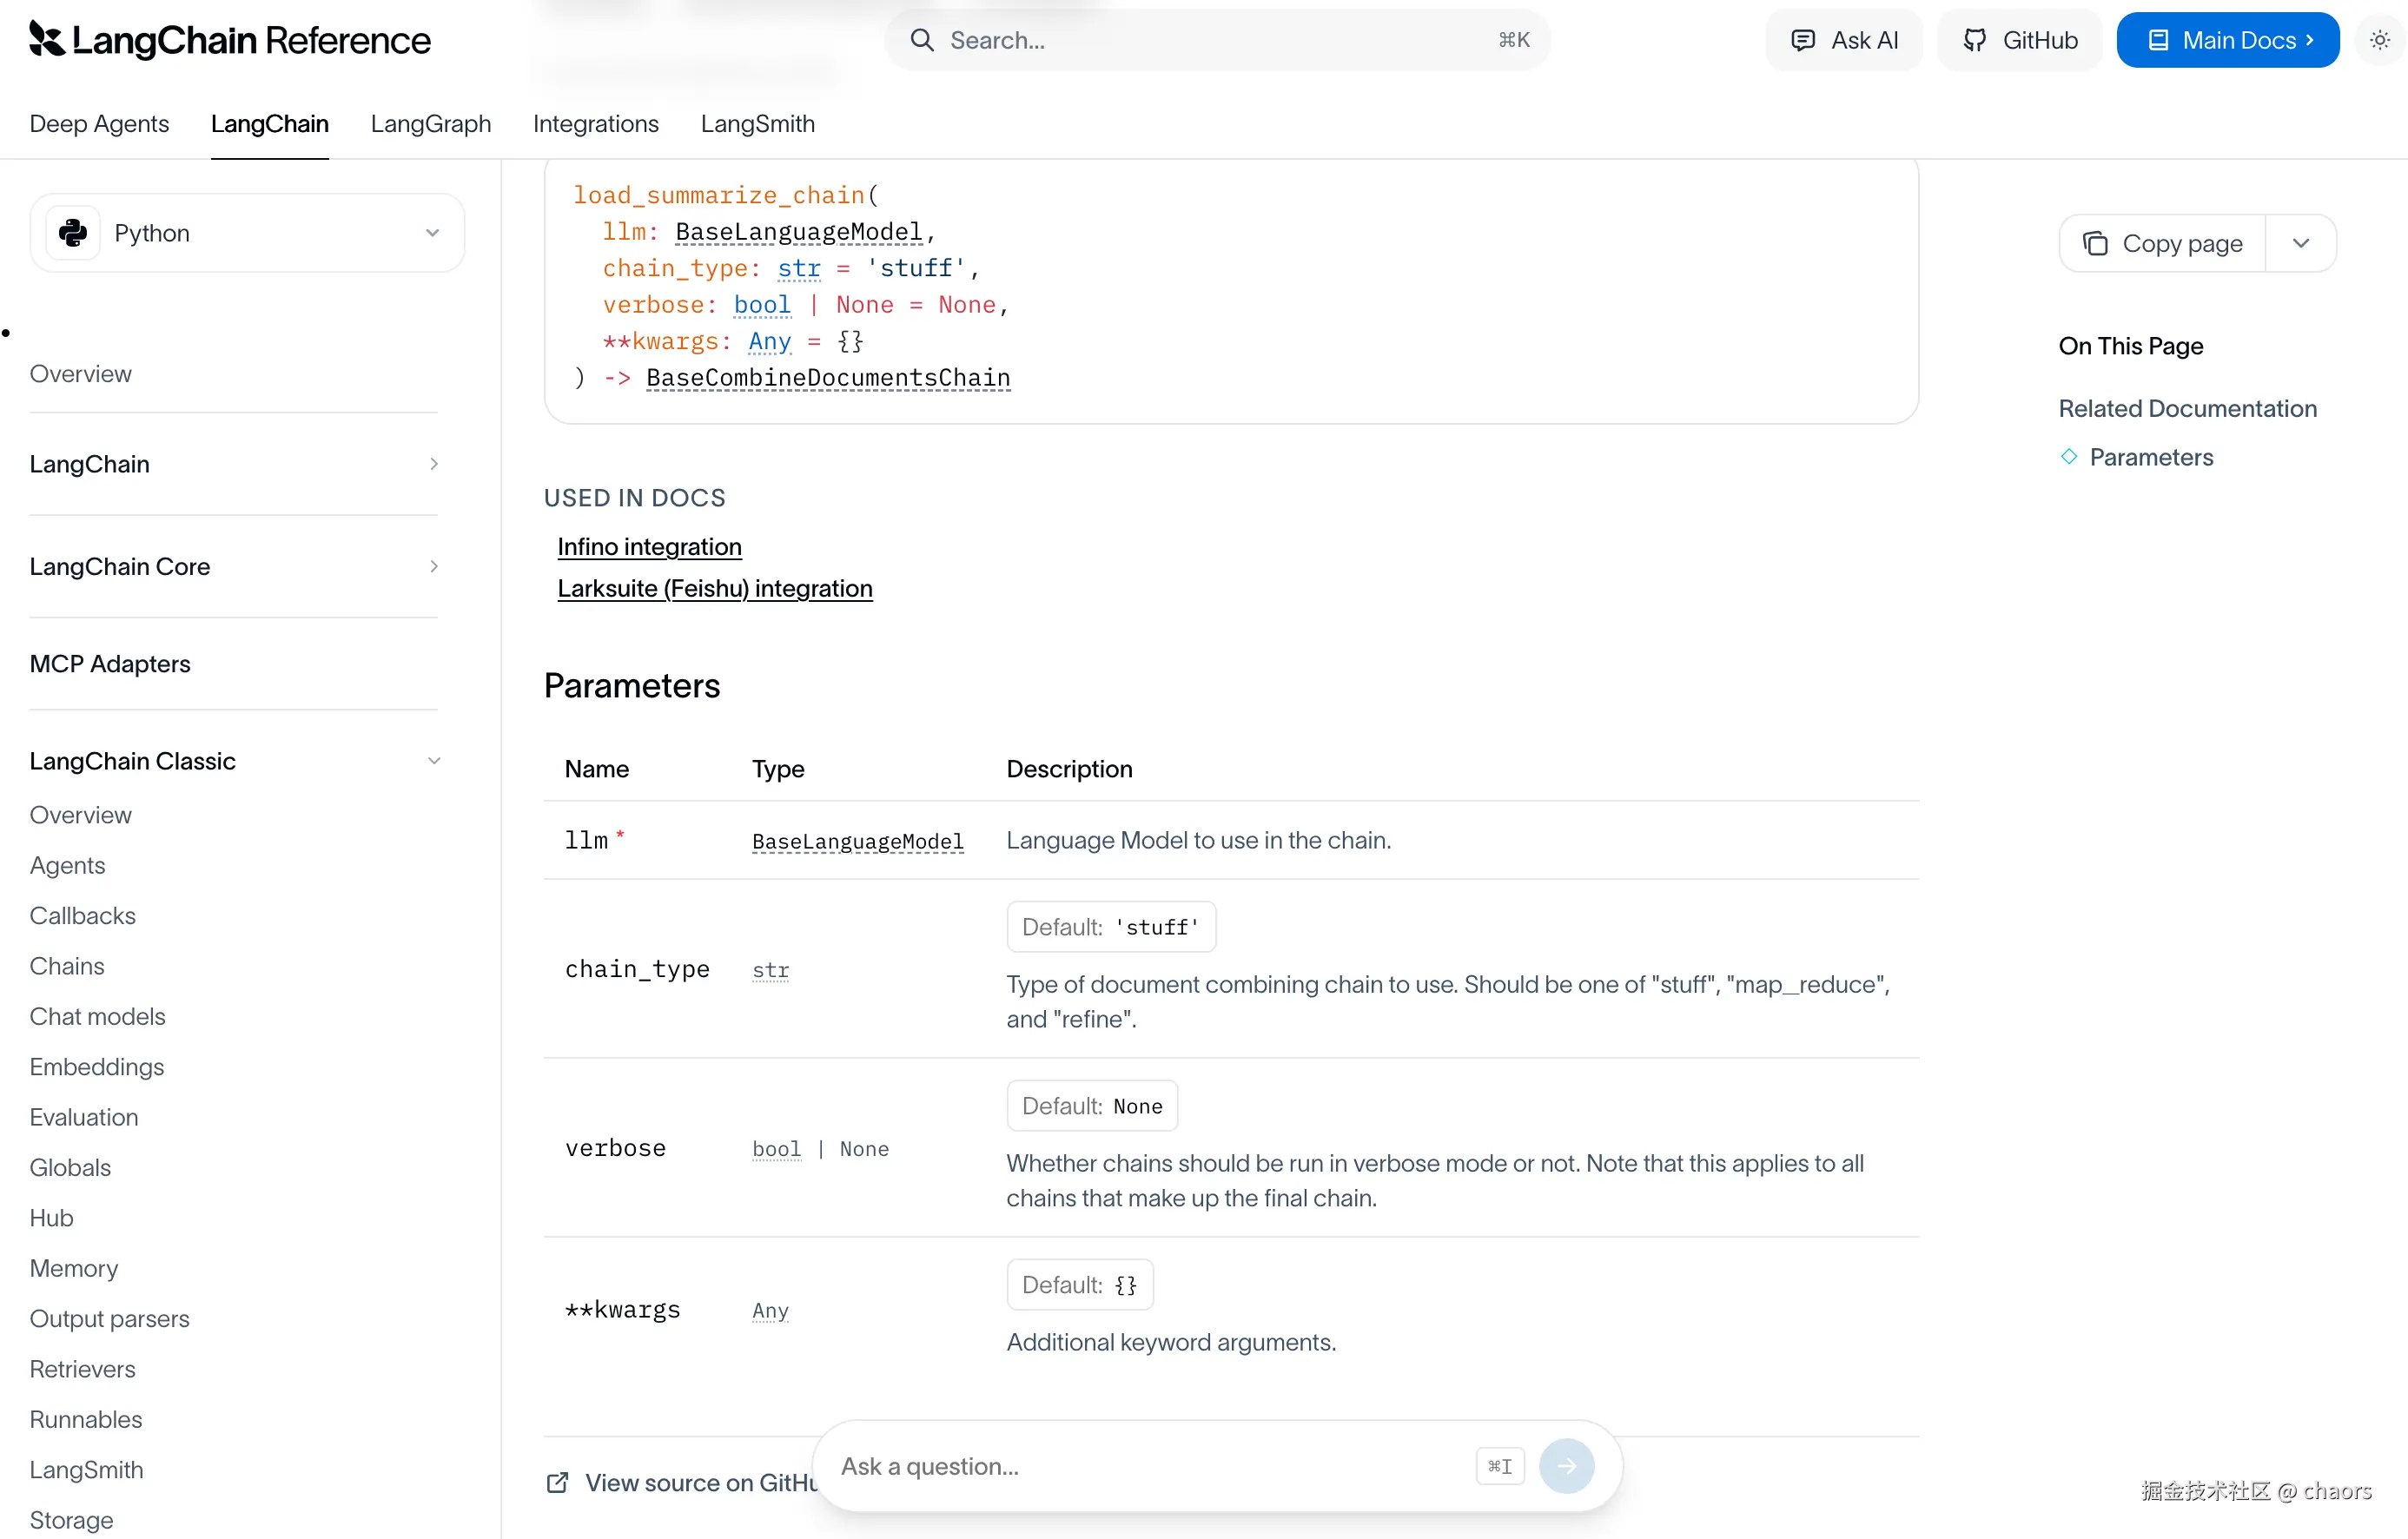
Task: Collapse the LangChain Classic sidebar section
Action: click(433, 761)
